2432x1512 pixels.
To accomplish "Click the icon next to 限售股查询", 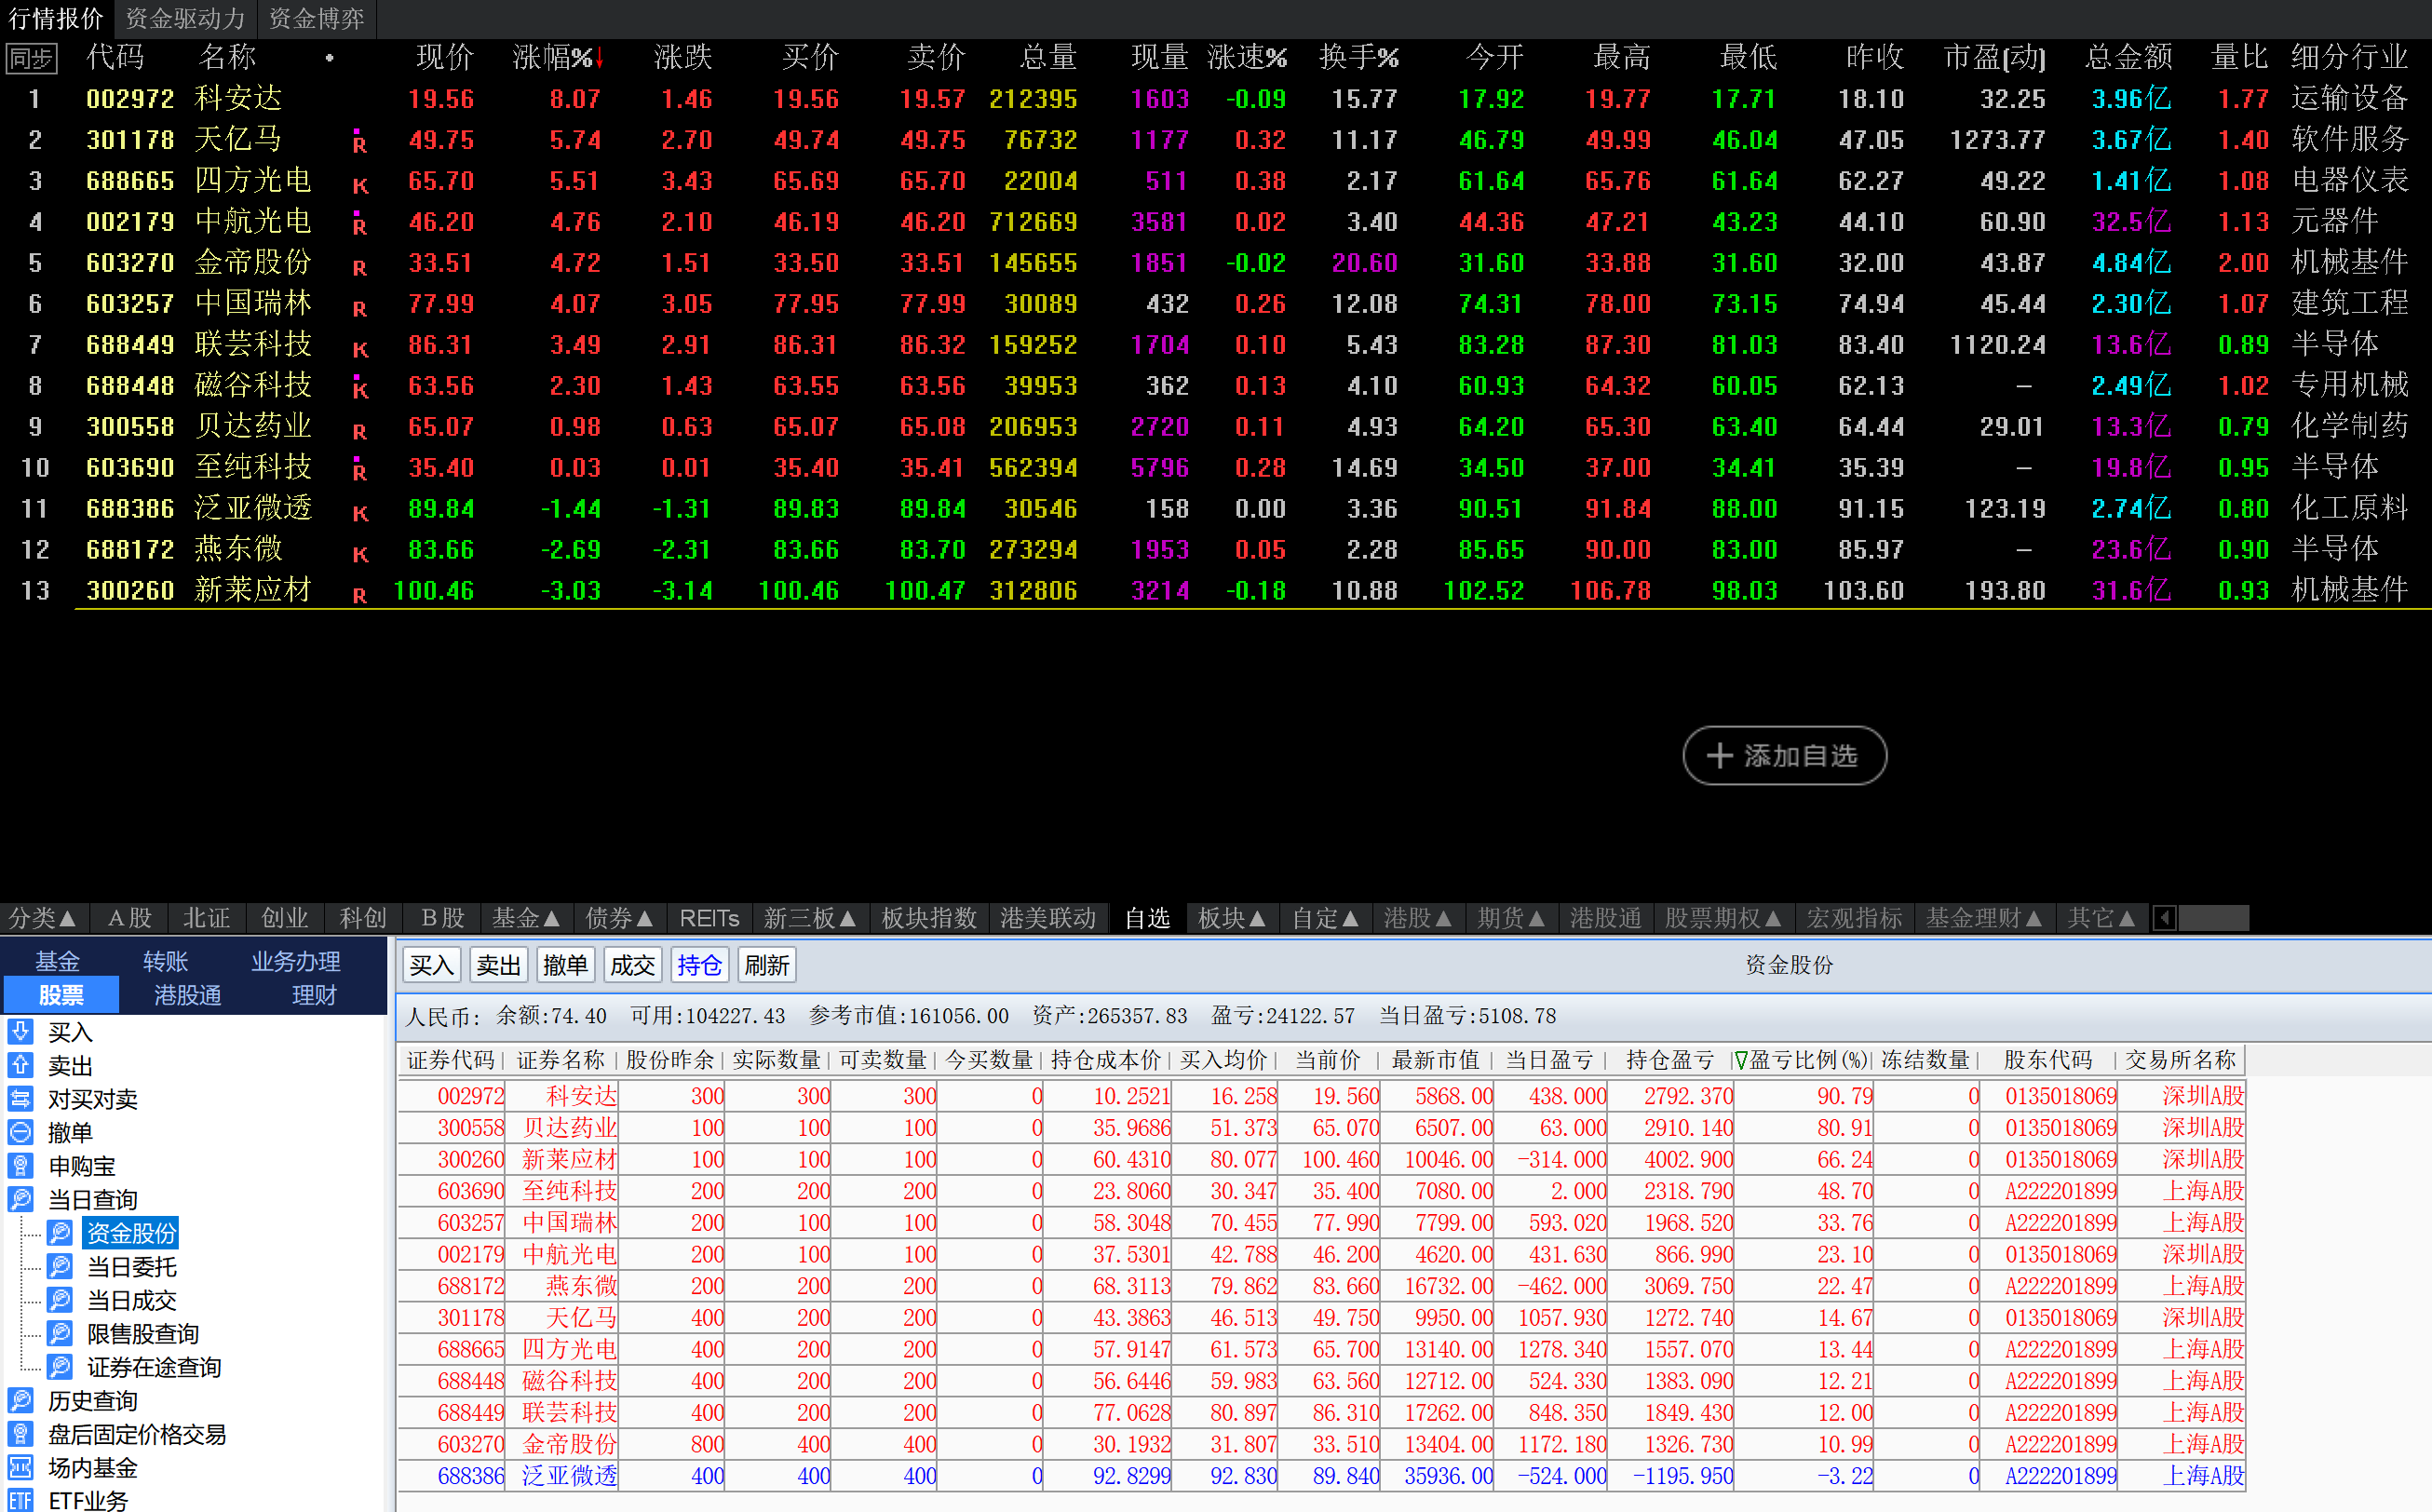I will pyautogui.click(x=60, y=1333).
